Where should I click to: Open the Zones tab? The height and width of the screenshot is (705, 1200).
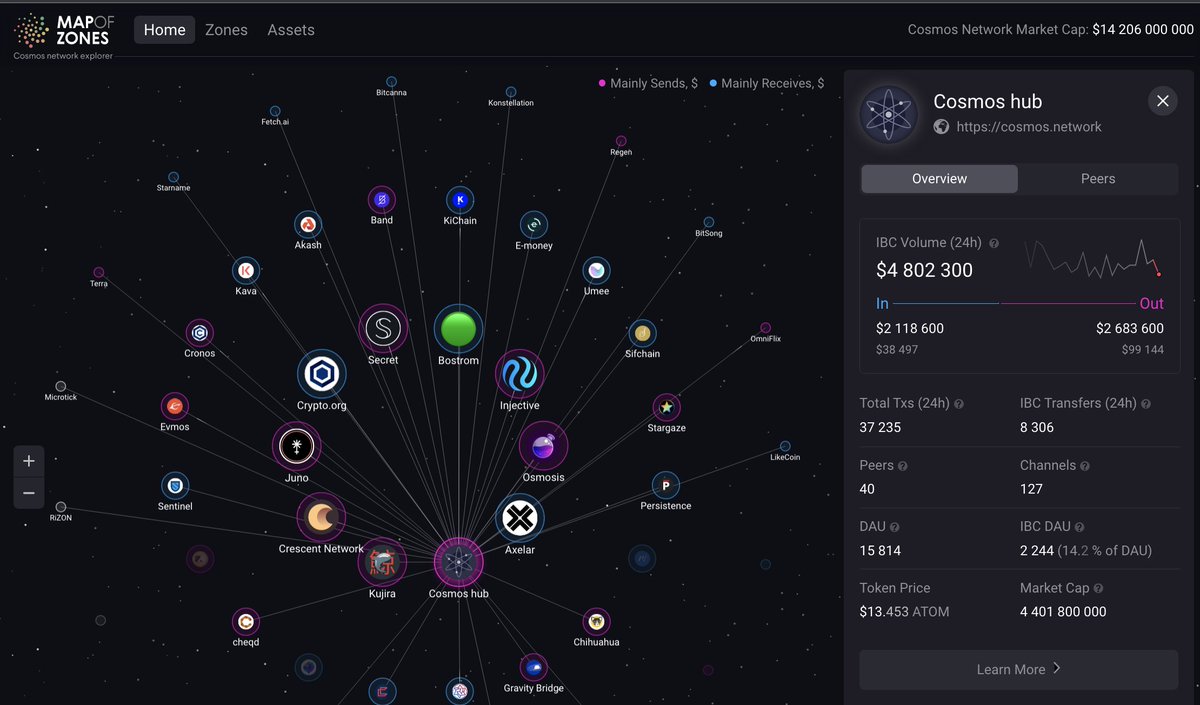point(226,30)
